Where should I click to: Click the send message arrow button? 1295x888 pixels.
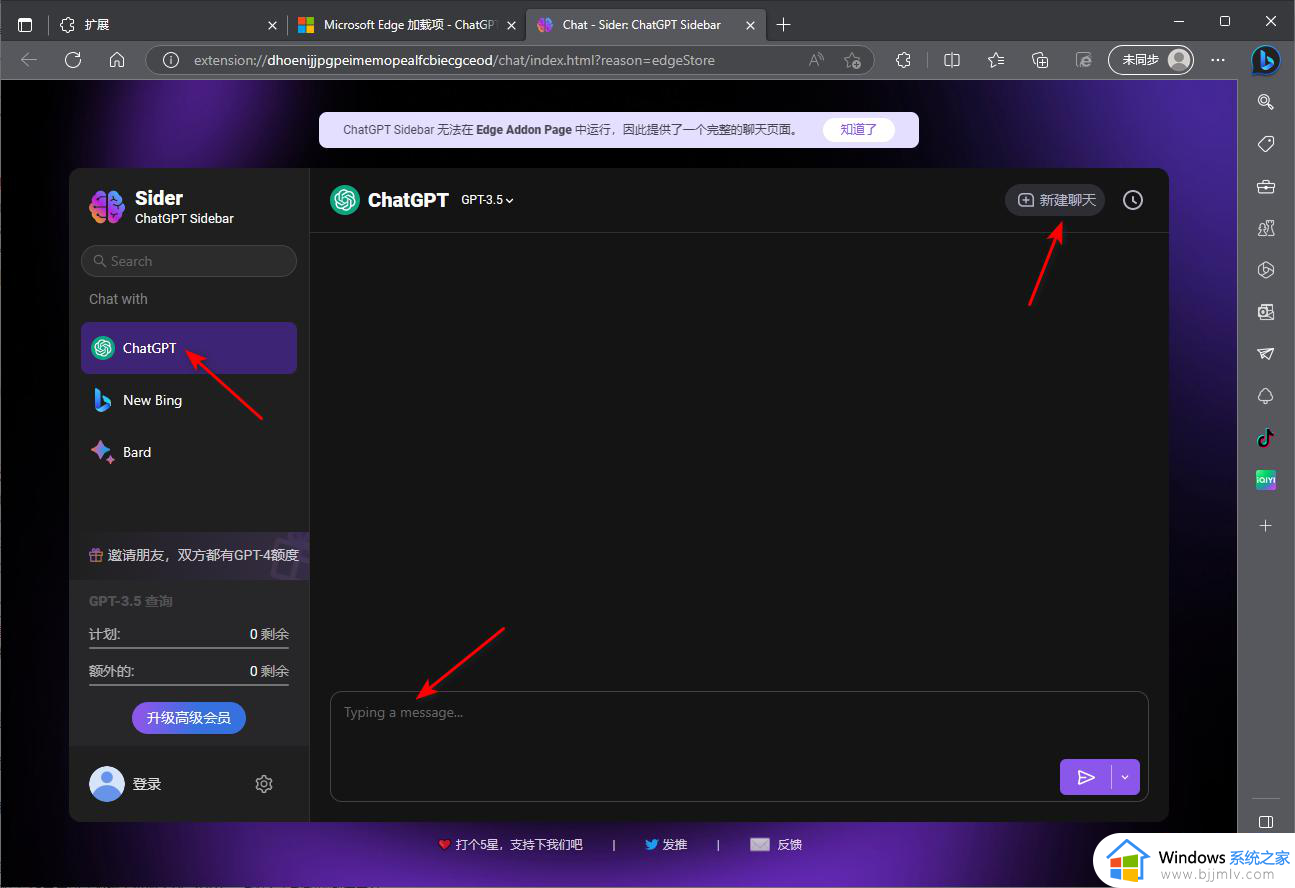pos(1086,777)
